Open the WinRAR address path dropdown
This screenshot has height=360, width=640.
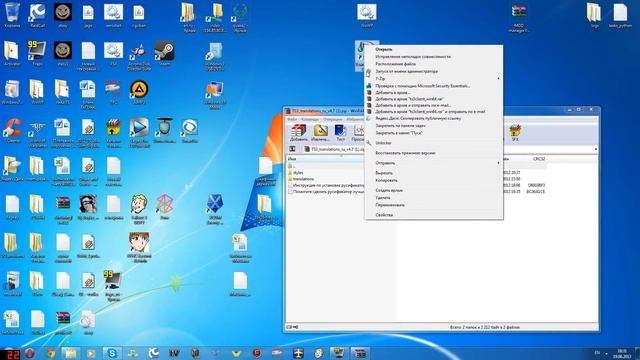(x=596, y=149)
